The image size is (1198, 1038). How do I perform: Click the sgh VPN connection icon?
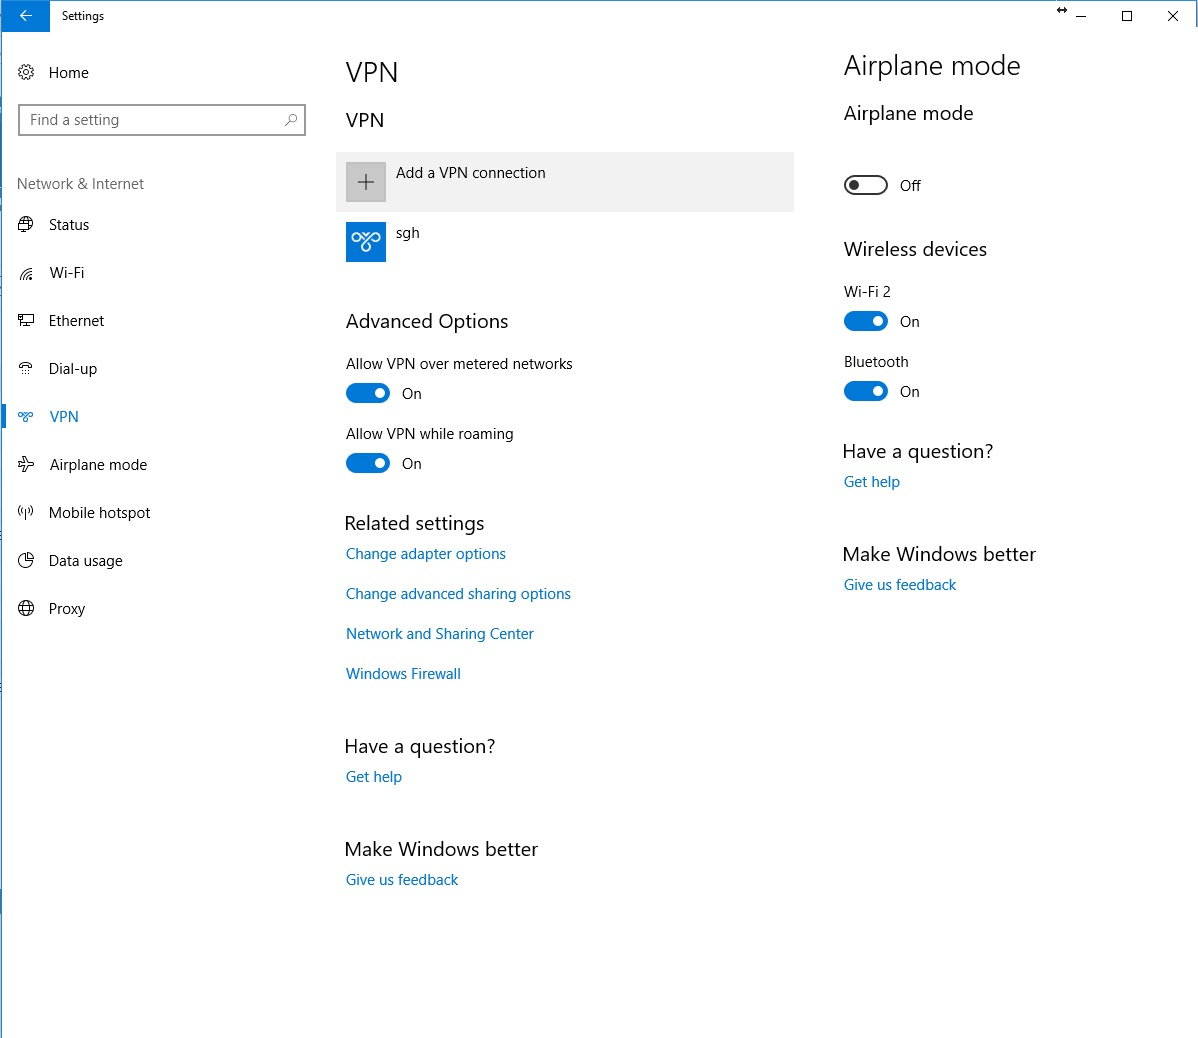[366, 241]
